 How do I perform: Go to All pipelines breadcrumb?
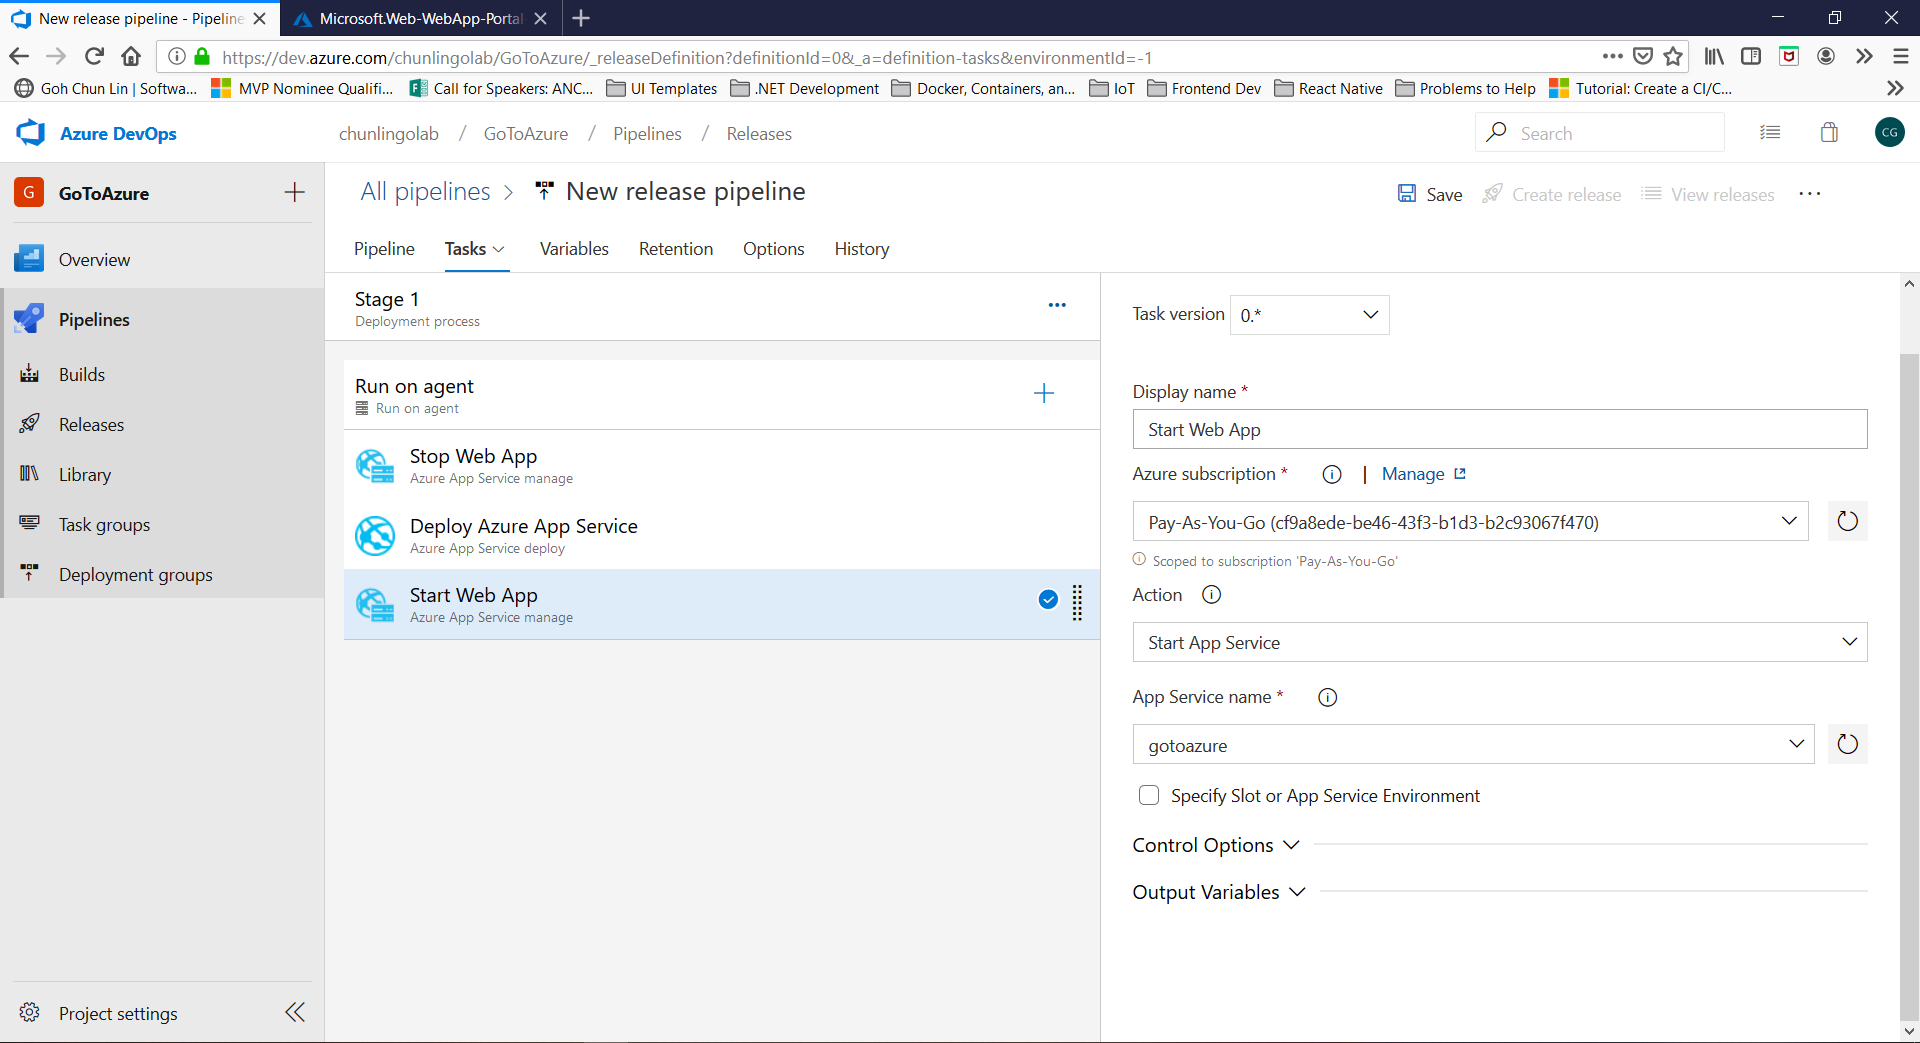tap(425, 191)
